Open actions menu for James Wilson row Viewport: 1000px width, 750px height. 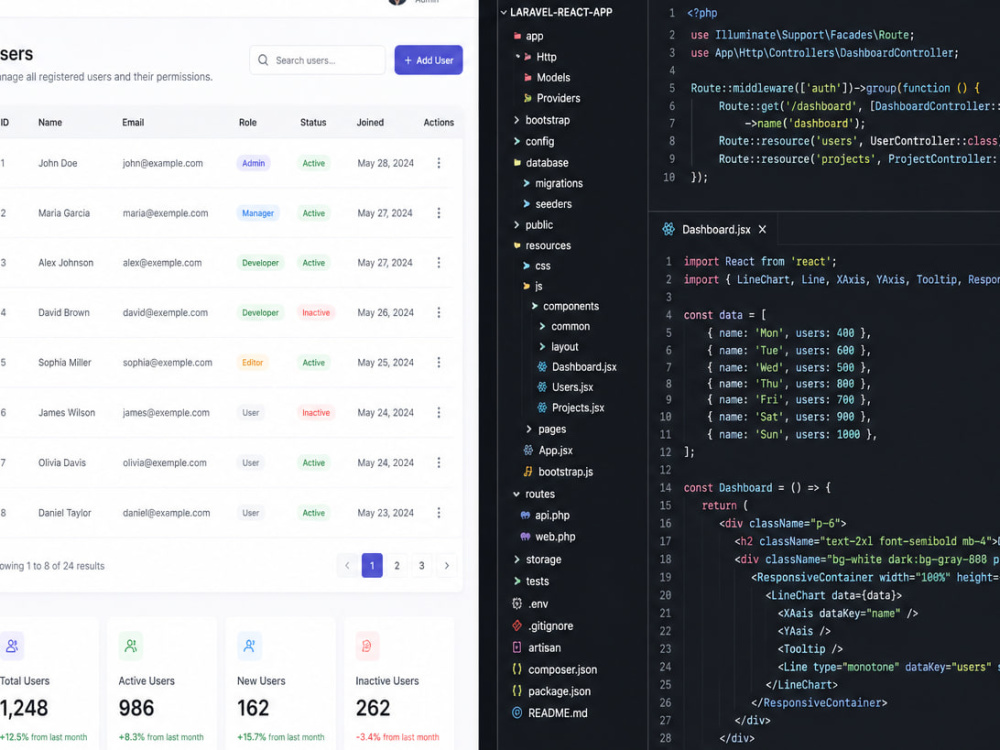[439, 413]
